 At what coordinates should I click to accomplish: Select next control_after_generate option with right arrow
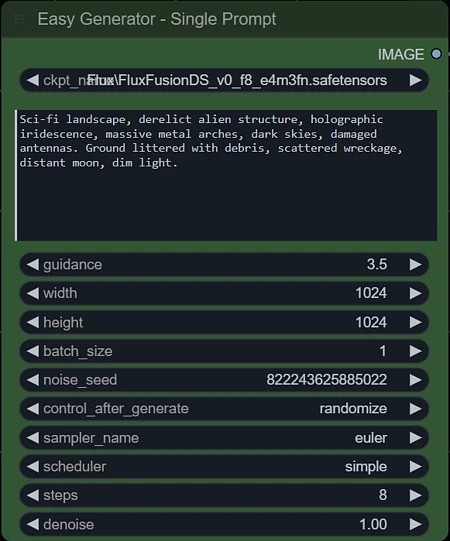(x=415, y=409)
